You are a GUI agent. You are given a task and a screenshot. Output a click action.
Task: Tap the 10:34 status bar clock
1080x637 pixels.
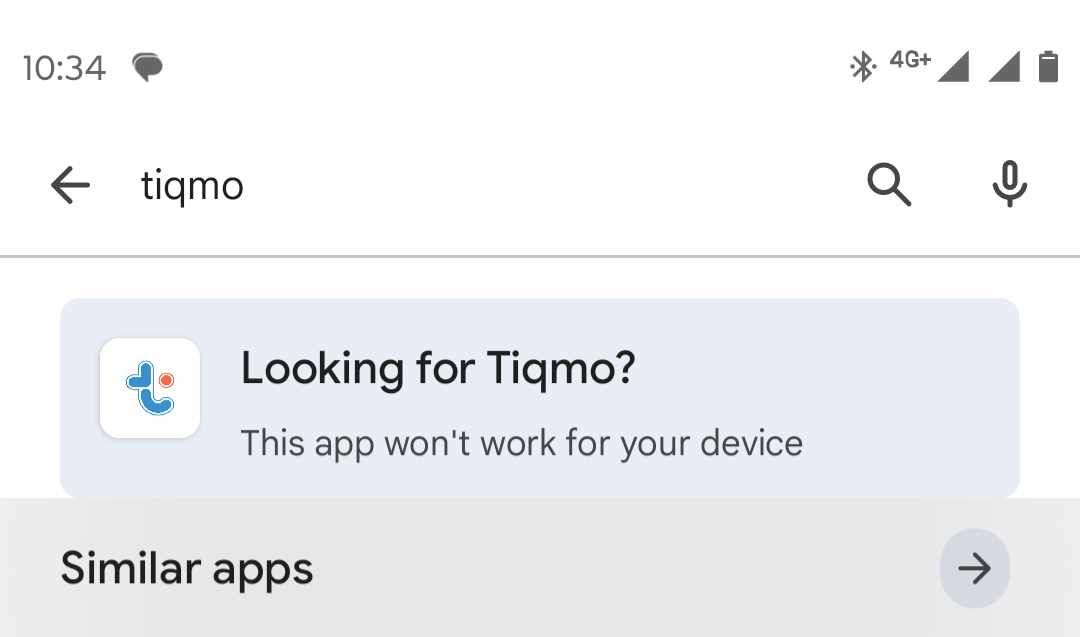pyautogui.click(x=64, y=68)
